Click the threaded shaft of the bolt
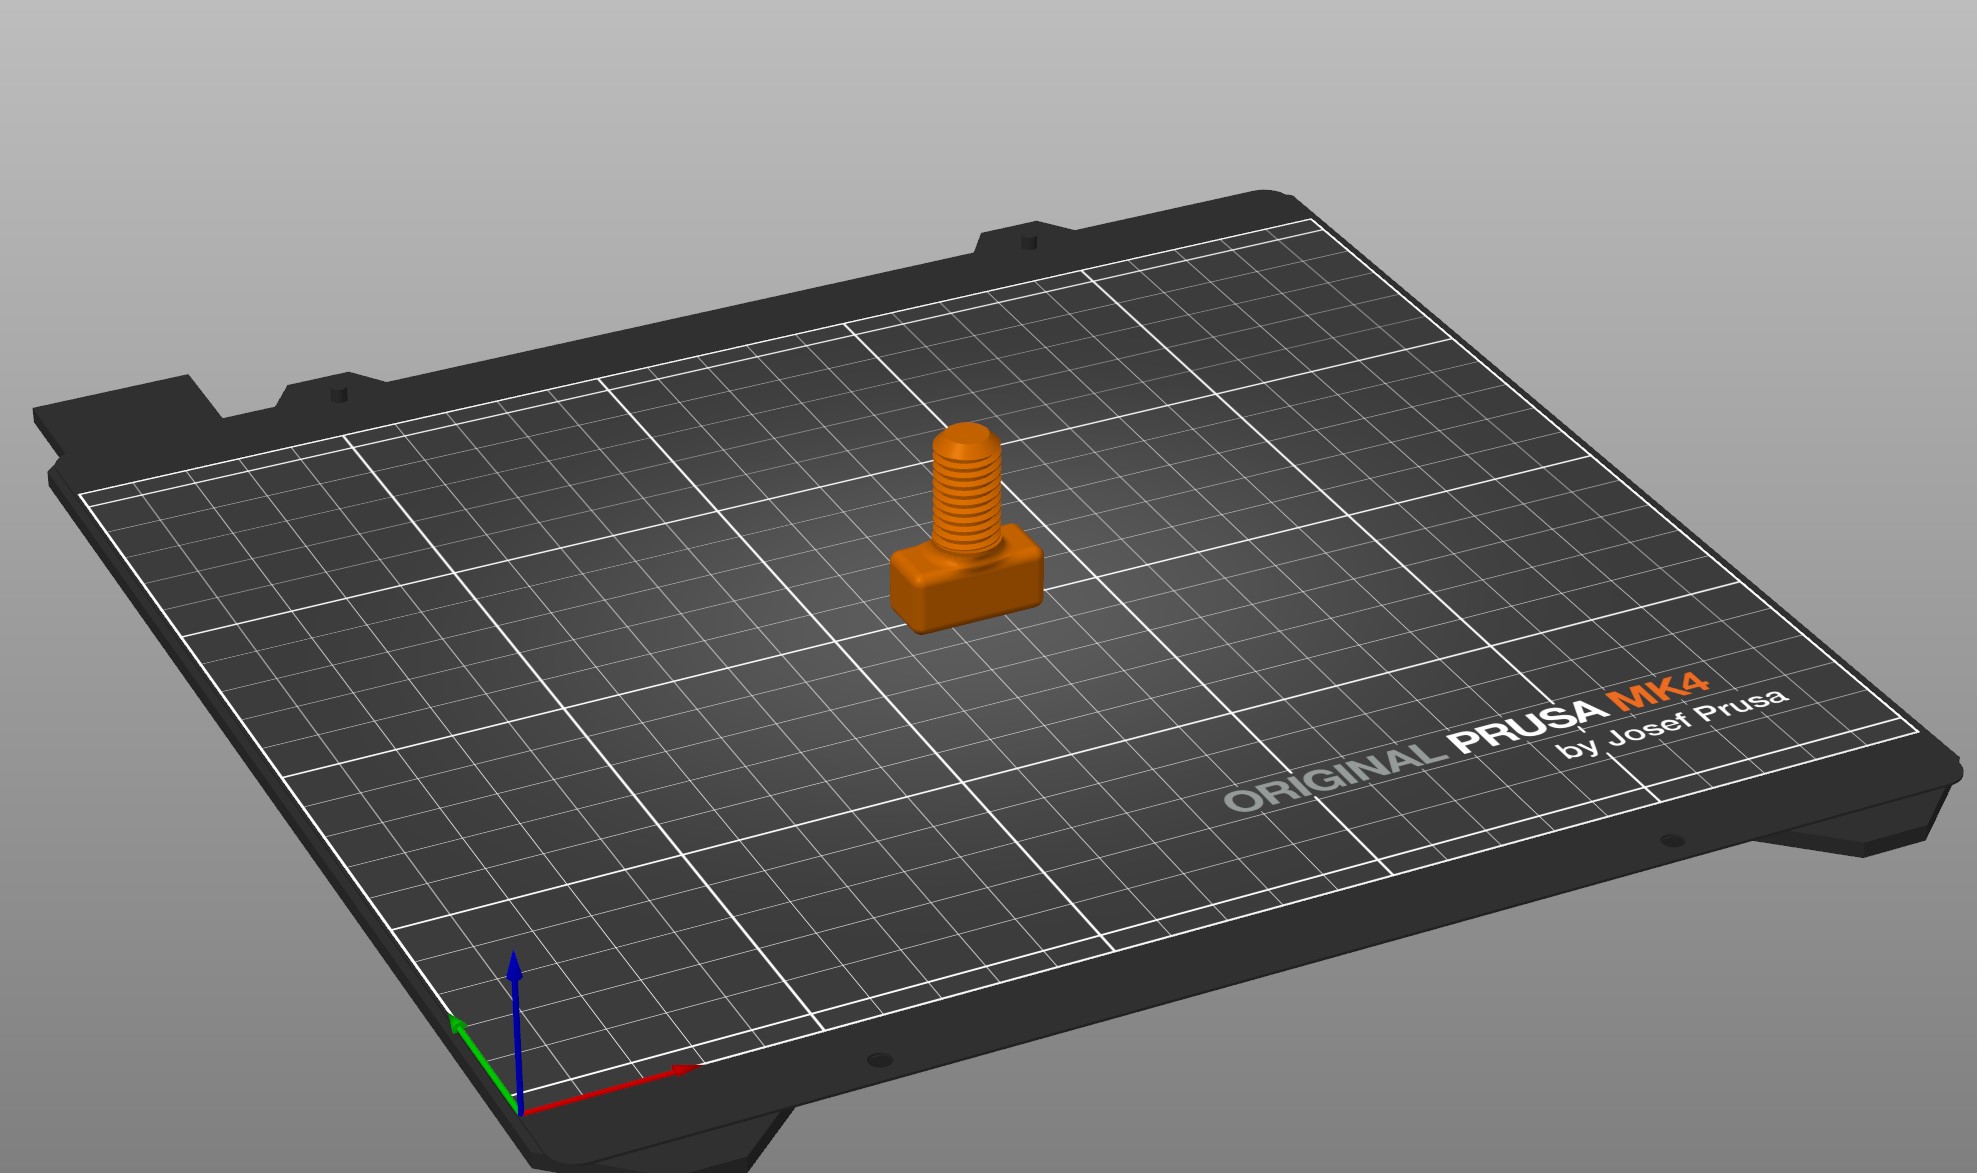 click(967, 490)
